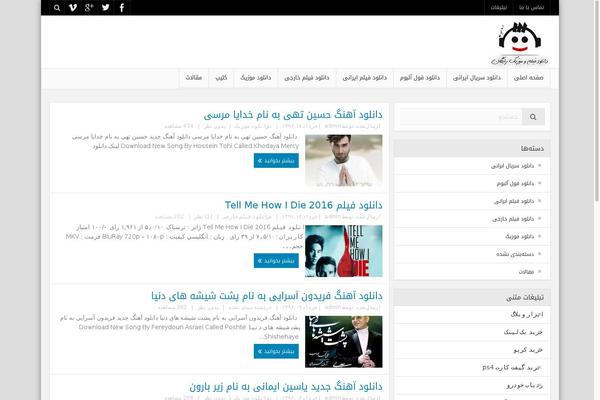
Task: Go to صفحه اصلی menu item
Action: [x=528, y=78]
